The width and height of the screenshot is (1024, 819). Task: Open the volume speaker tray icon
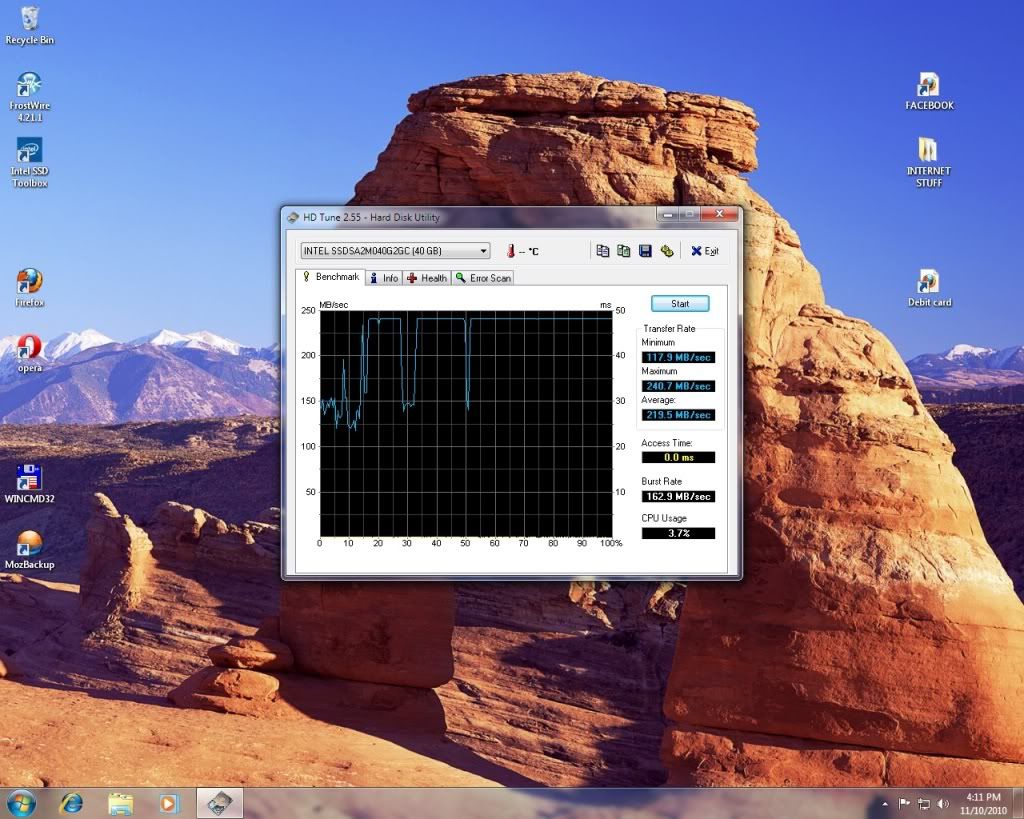point(942,804)
